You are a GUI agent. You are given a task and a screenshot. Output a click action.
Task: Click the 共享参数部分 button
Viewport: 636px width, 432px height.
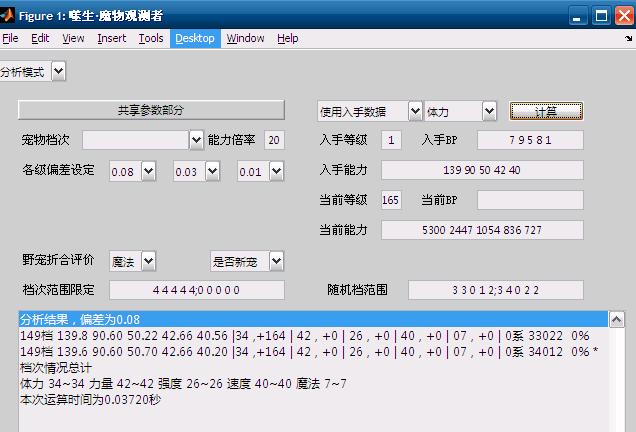coord(150,110)
